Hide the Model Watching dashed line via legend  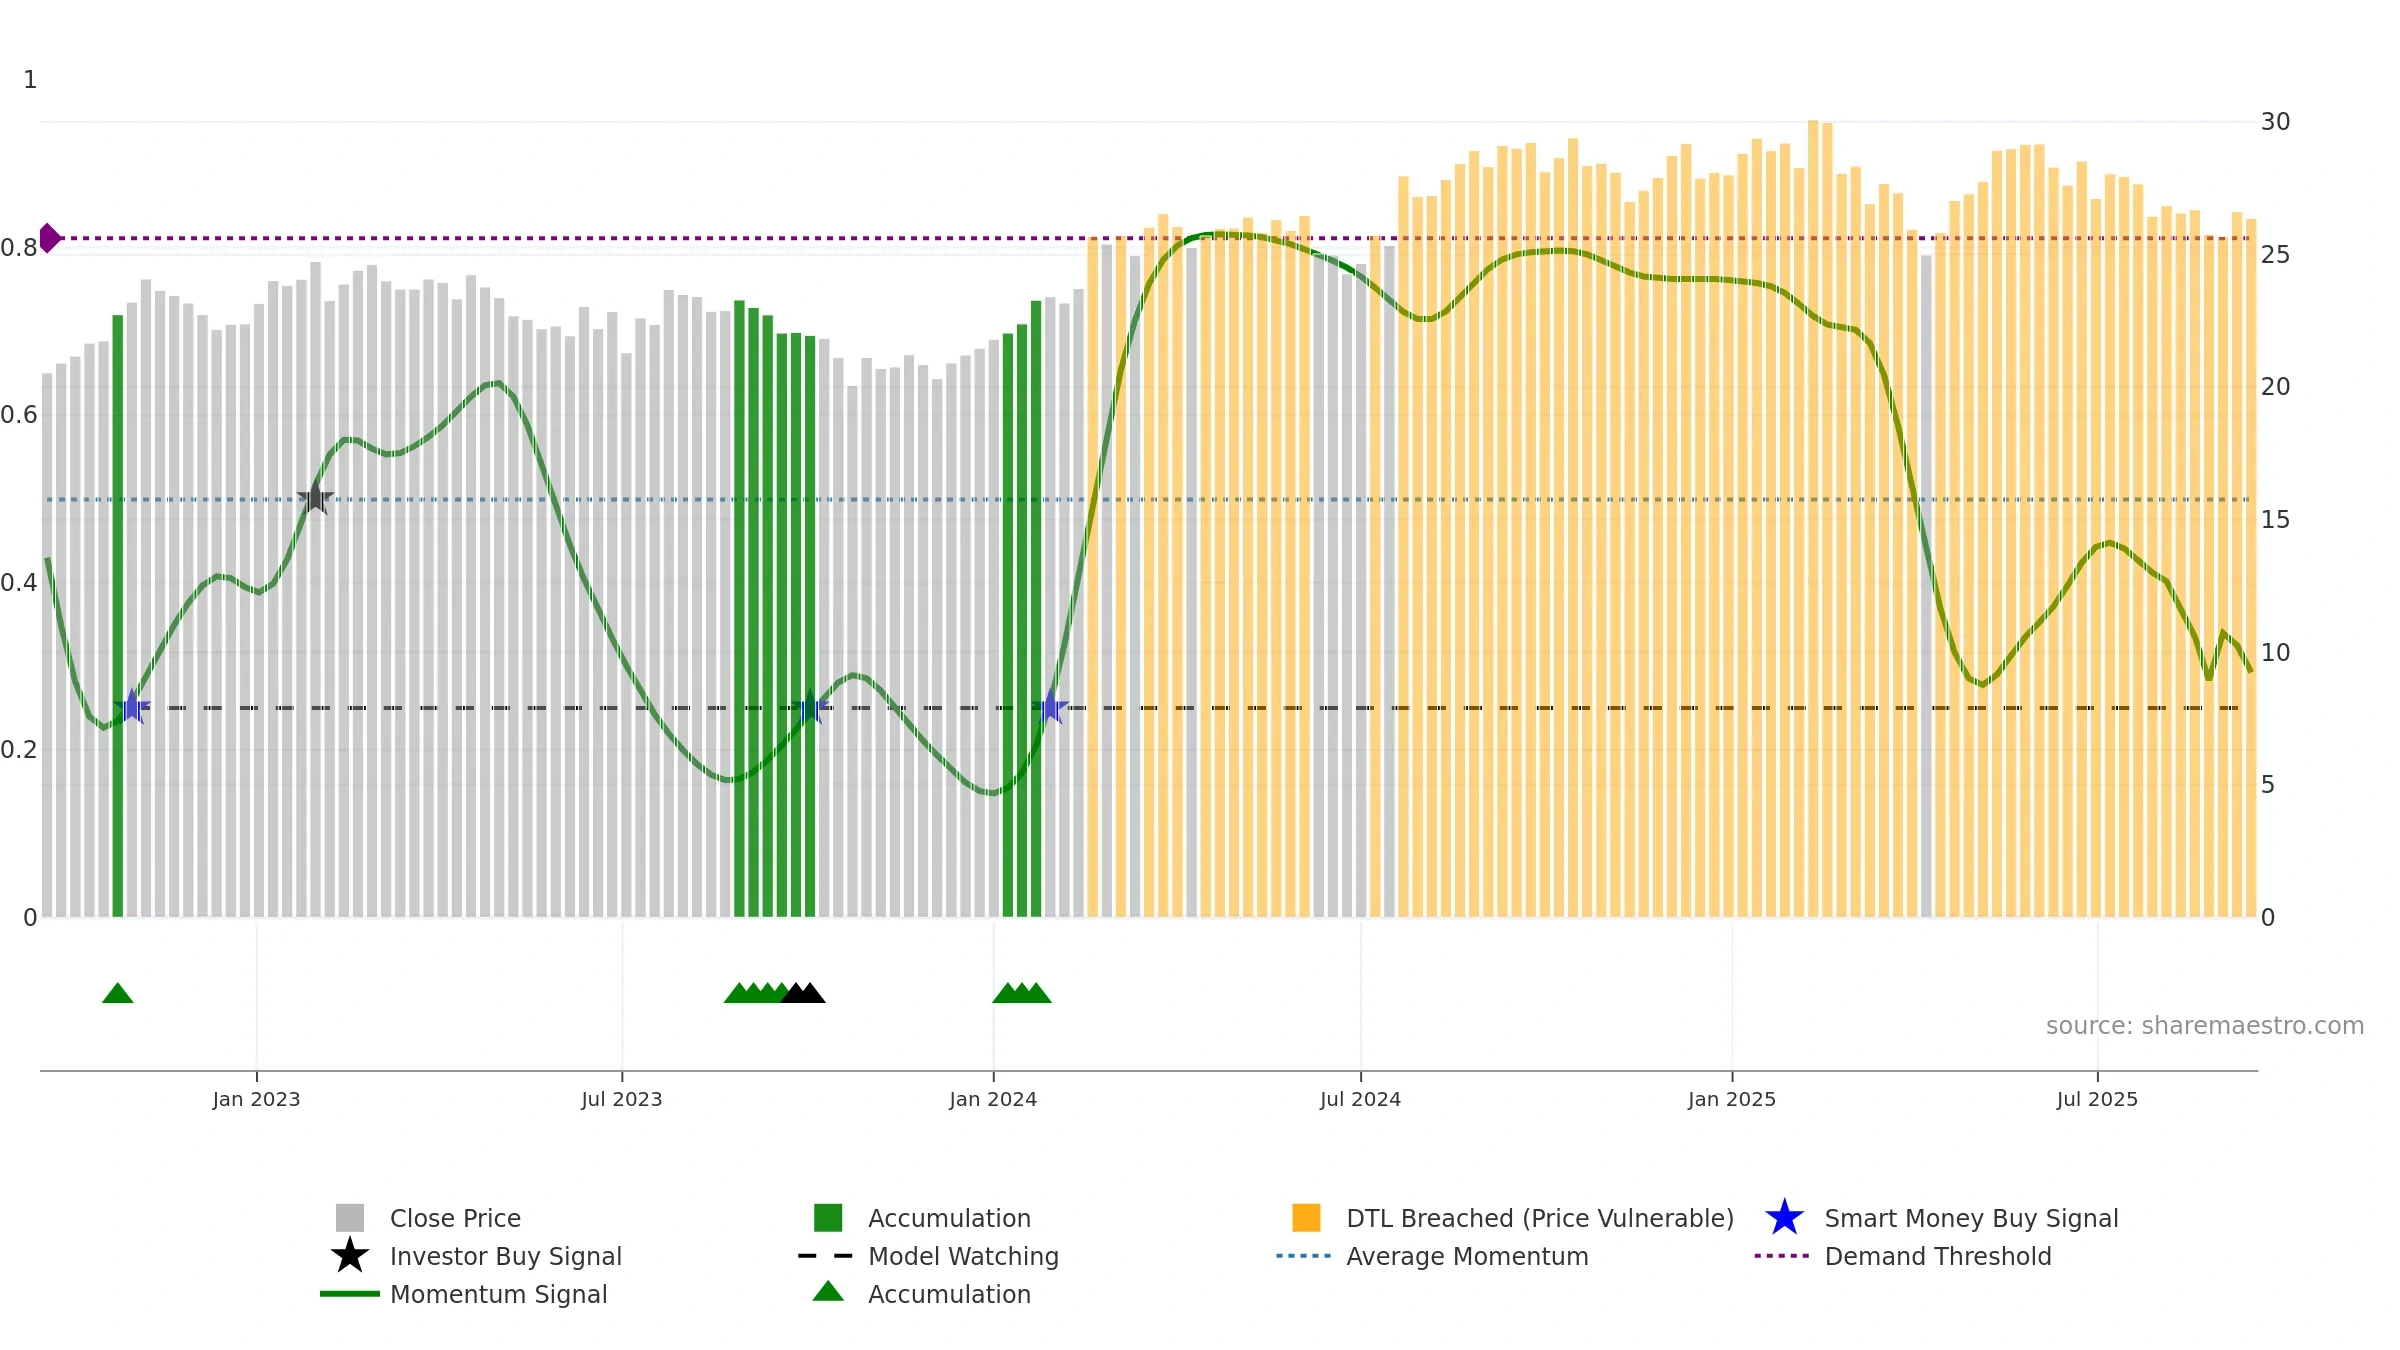coord(928,1256)
